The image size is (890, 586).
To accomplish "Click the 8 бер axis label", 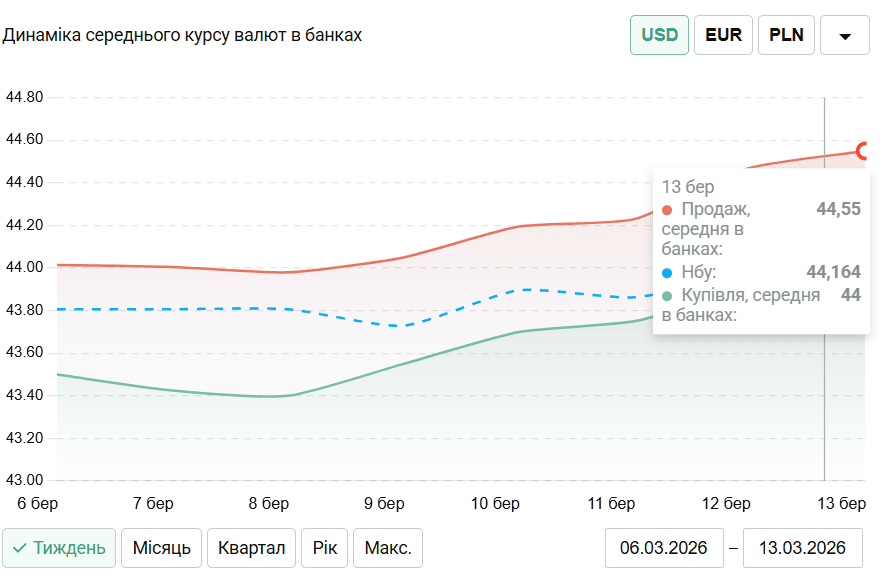I will tap(267, 502).
